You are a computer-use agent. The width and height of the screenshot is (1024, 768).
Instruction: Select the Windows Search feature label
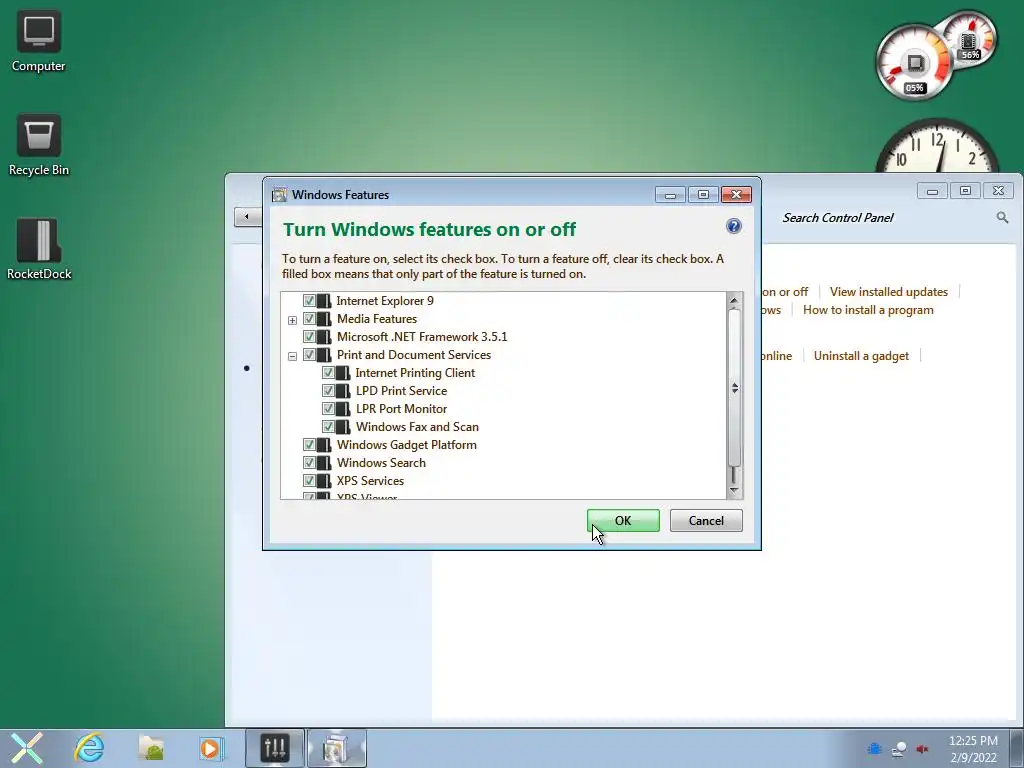[x=381, y=463]
